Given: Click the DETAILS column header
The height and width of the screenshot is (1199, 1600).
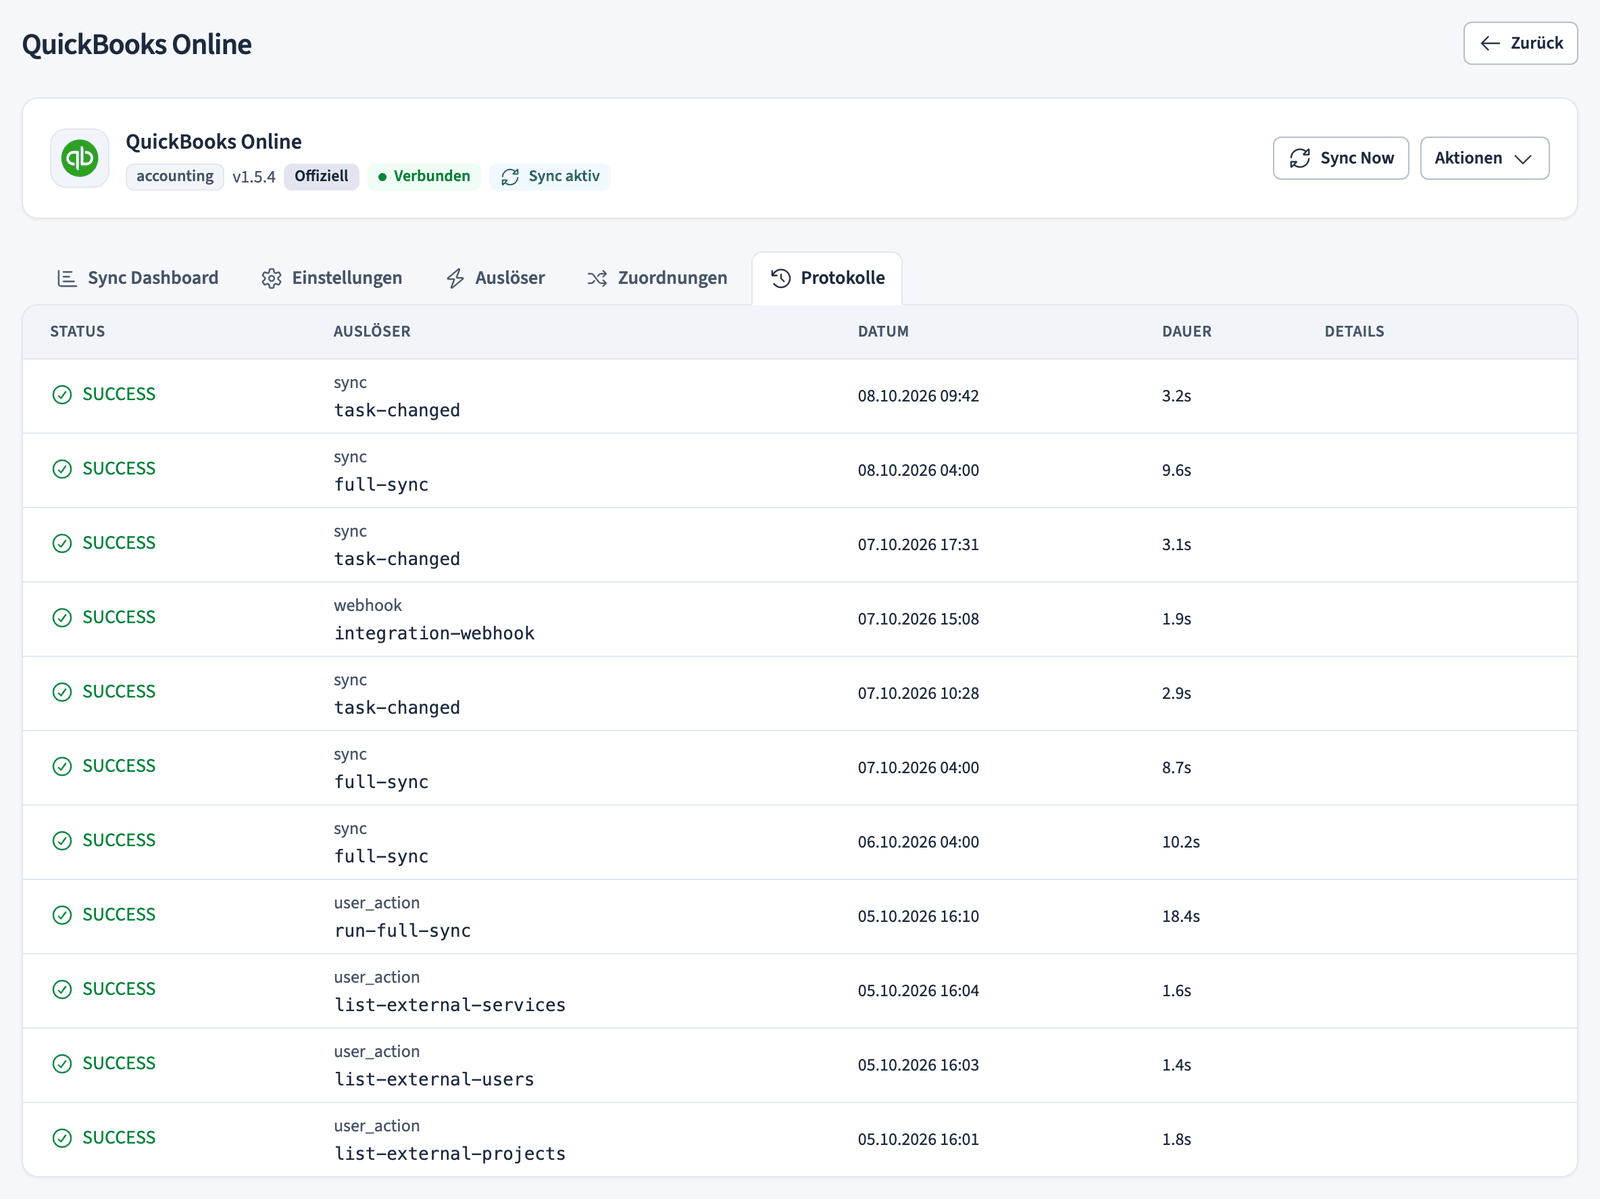Looking at the screenshot, I should point(1354,331).
